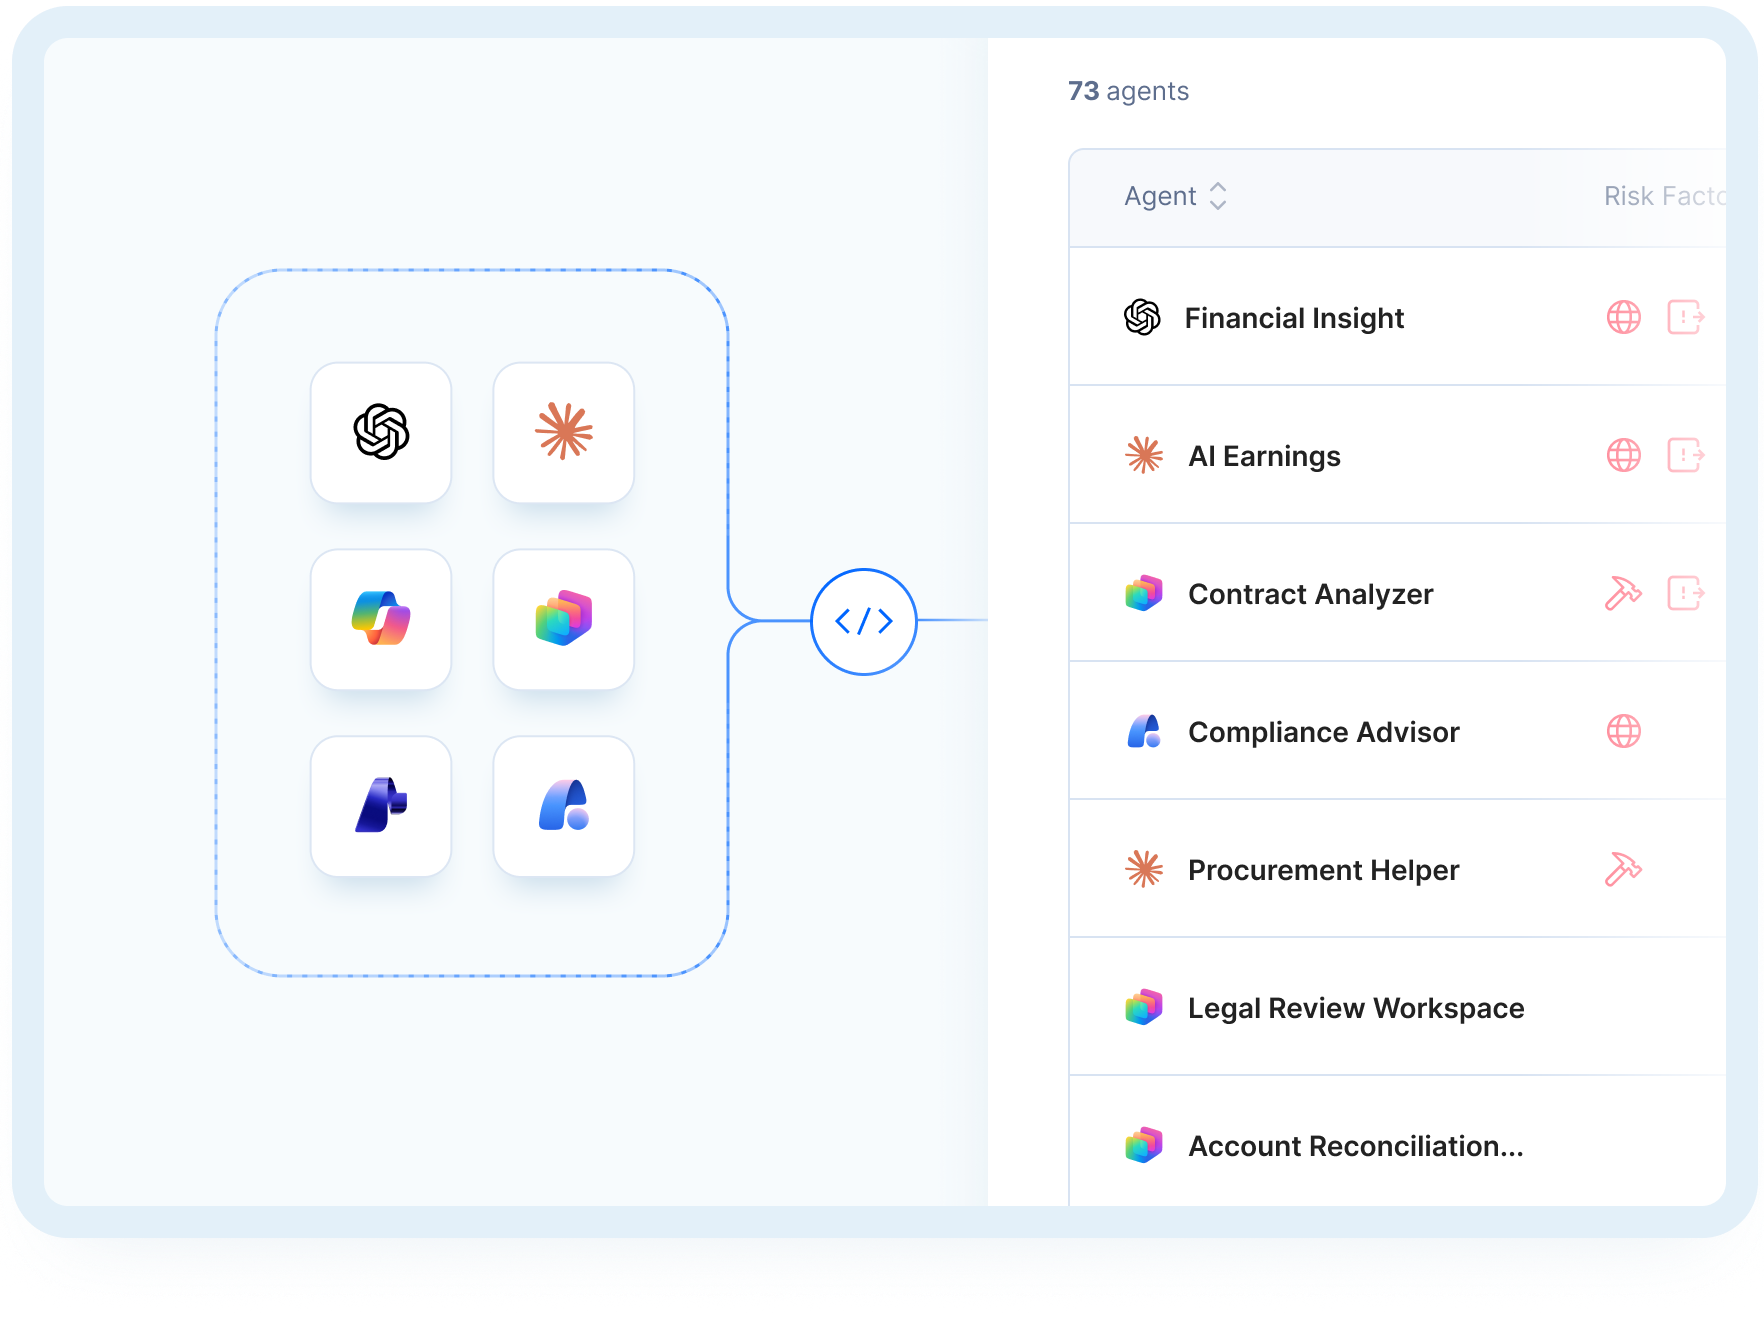The height and width of the screenshot is (1320, 1764).
Task: Select the Compliance Advisor agent
Action: click(1324, 732)
